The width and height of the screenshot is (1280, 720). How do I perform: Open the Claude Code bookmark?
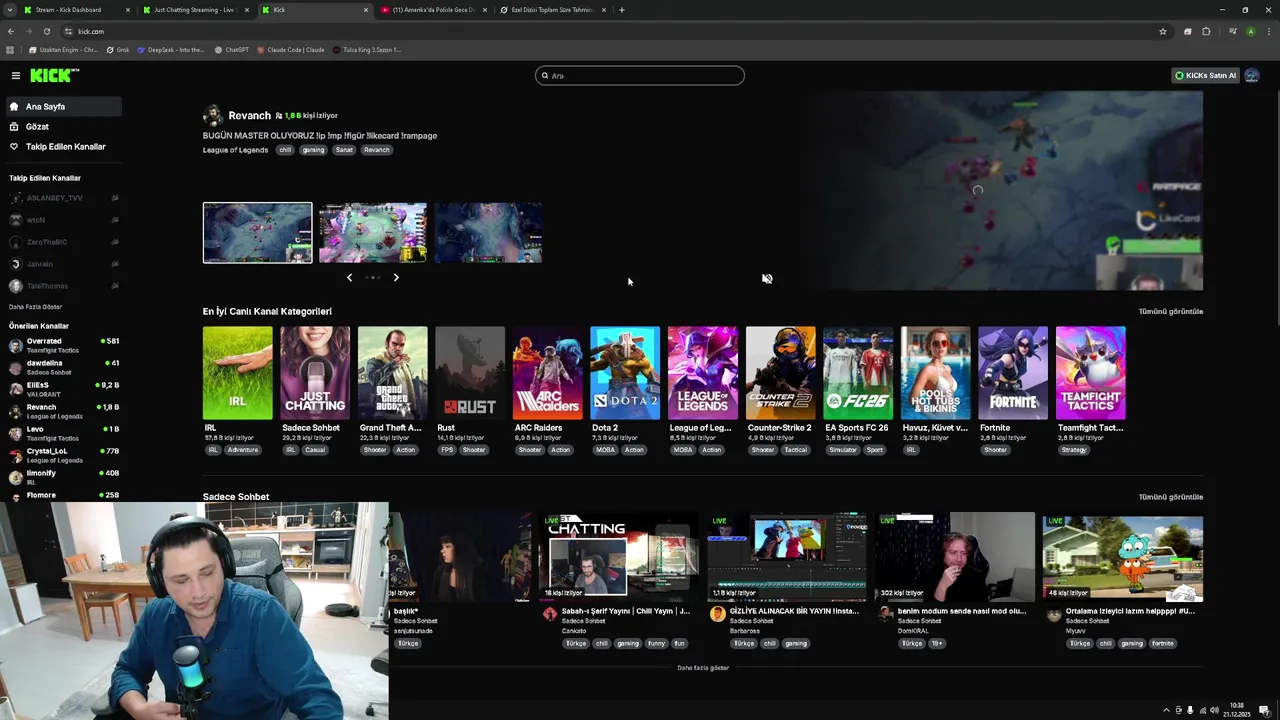point(290,49)
